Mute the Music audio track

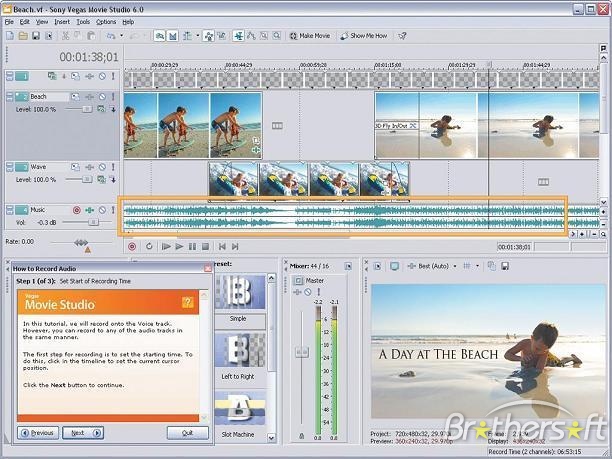coord(102,210)
